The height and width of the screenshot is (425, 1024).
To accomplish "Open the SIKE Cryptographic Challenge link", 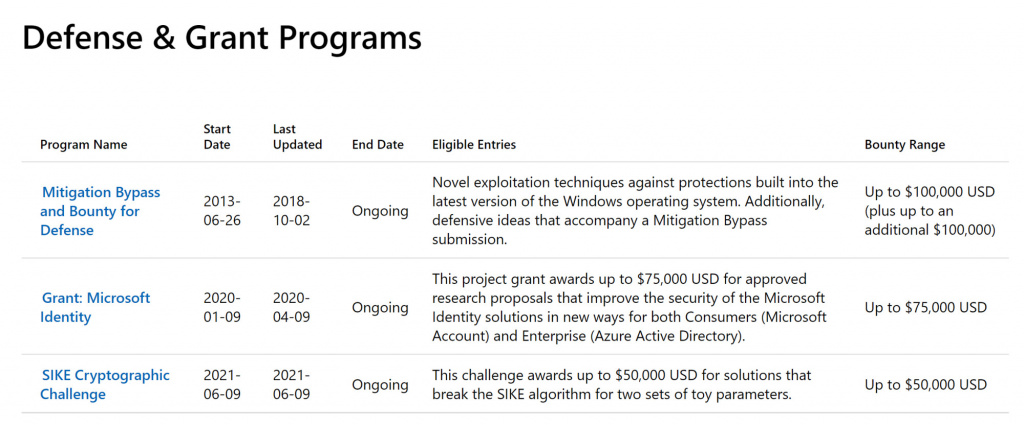I will tap(104, 385).
